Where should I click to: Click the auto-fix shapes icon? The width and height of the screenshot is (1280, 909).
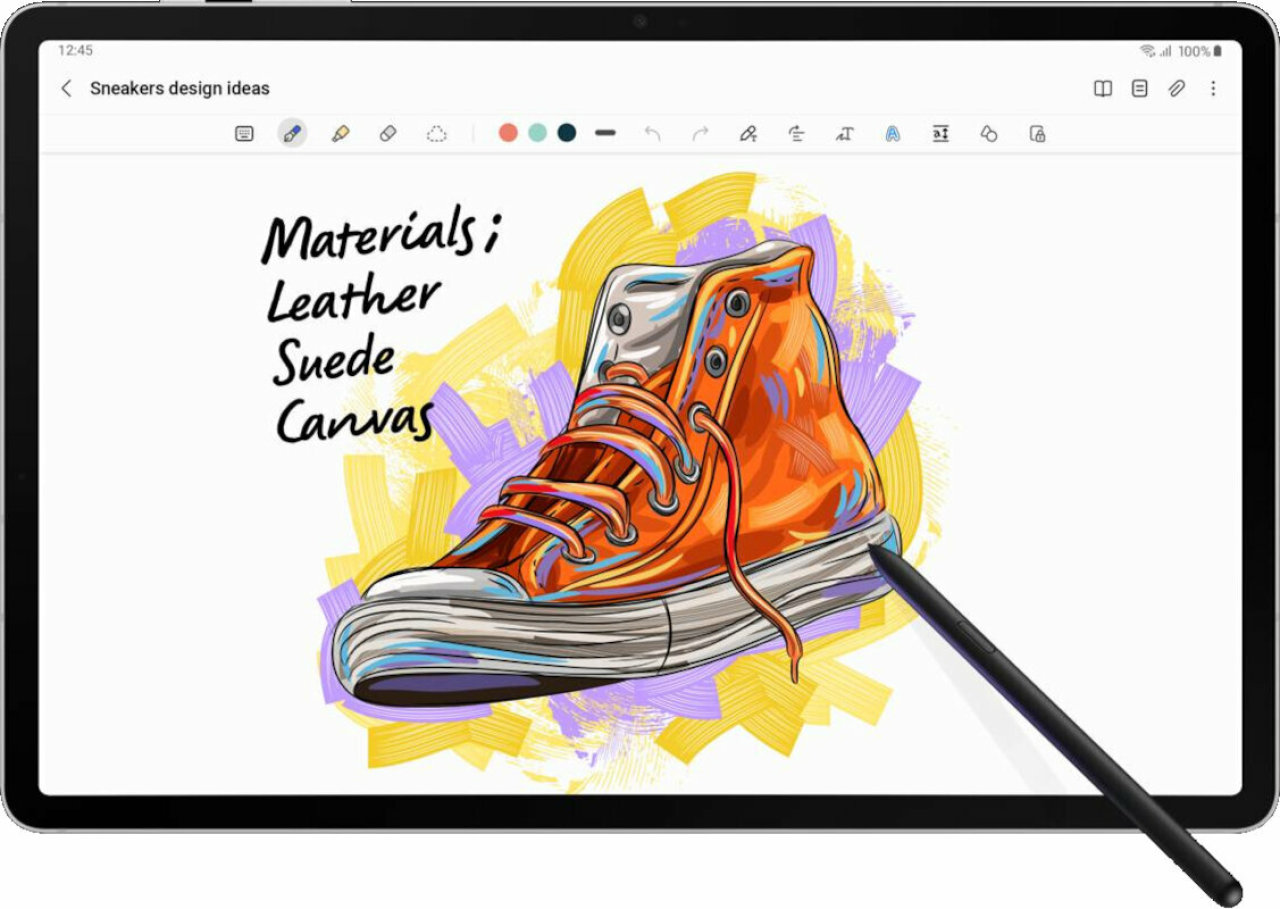coord(988,133)
